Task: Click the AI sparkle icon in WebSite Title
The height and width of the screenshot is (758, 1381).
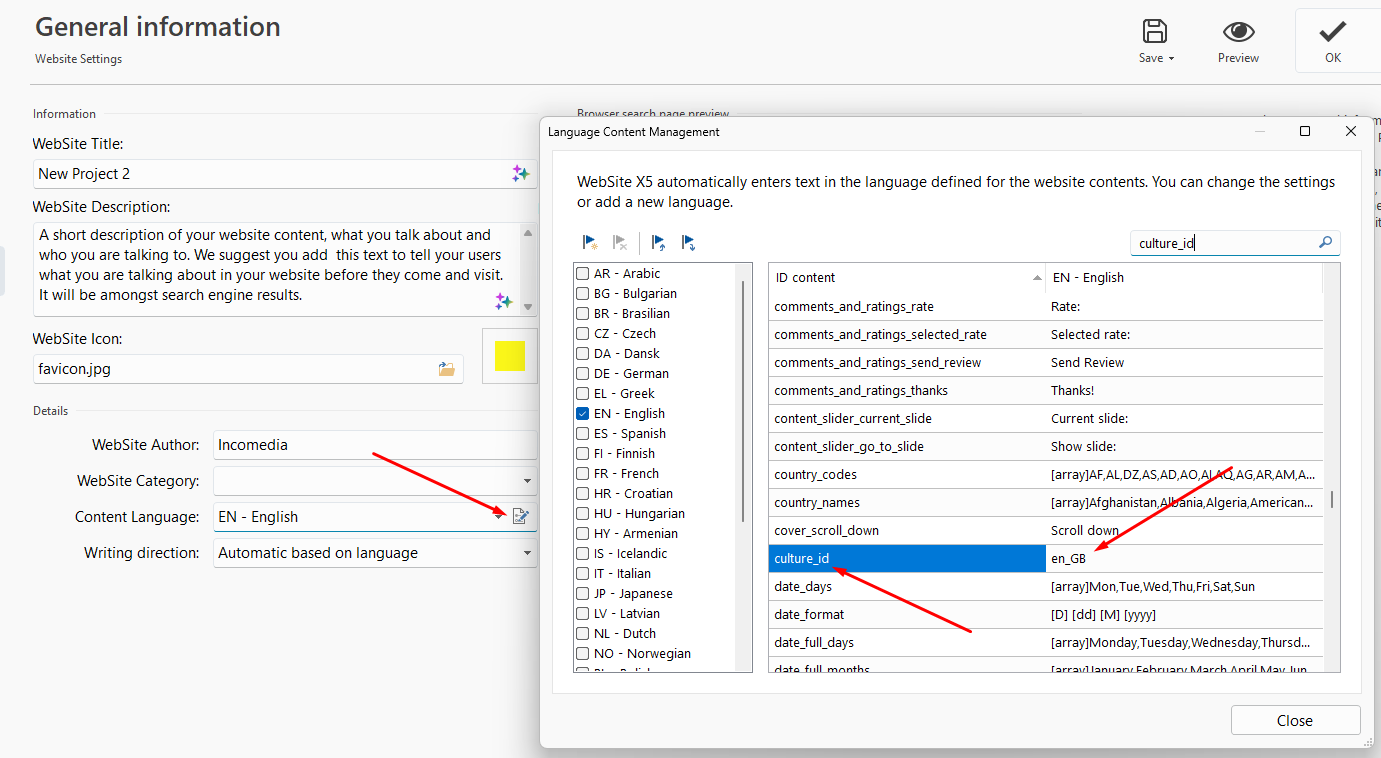Action: 520,173
